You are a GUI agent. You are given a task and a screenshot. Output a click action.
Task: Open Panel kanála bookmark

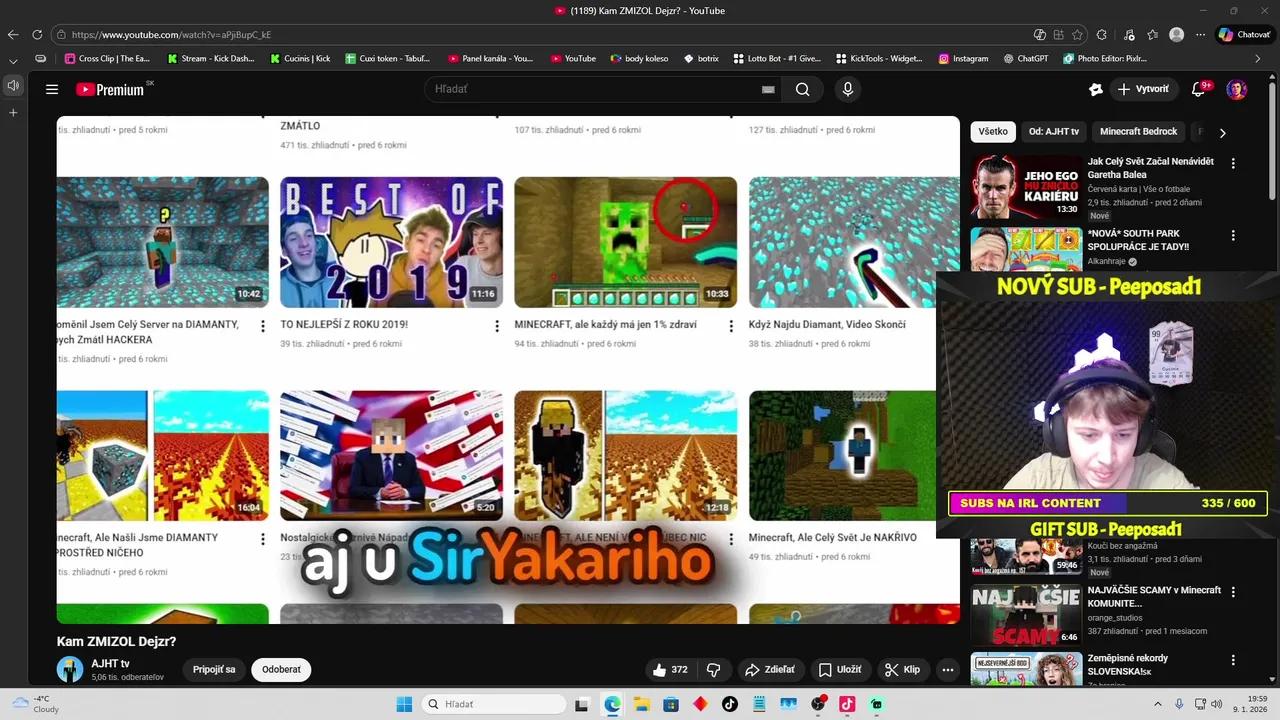coord(490,59)
